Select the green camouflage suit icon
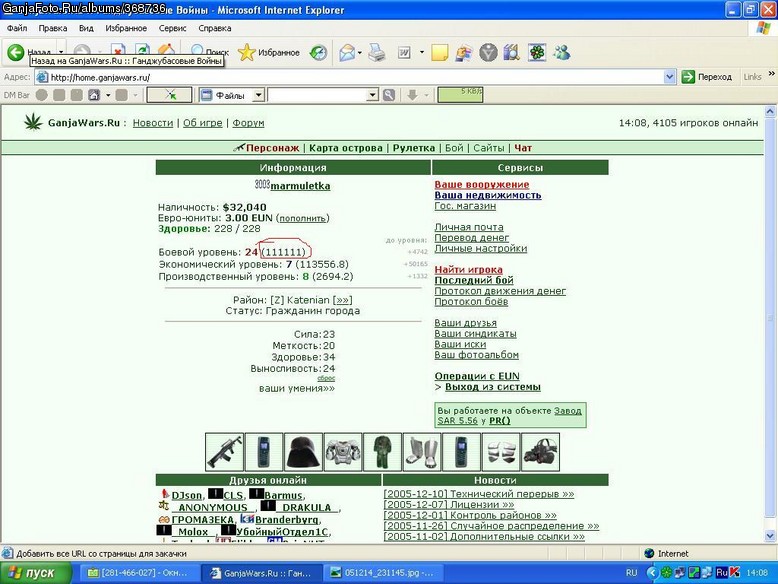Image resolution: width=778 pixels, height=584 pixels. click(x=382, y=452)
